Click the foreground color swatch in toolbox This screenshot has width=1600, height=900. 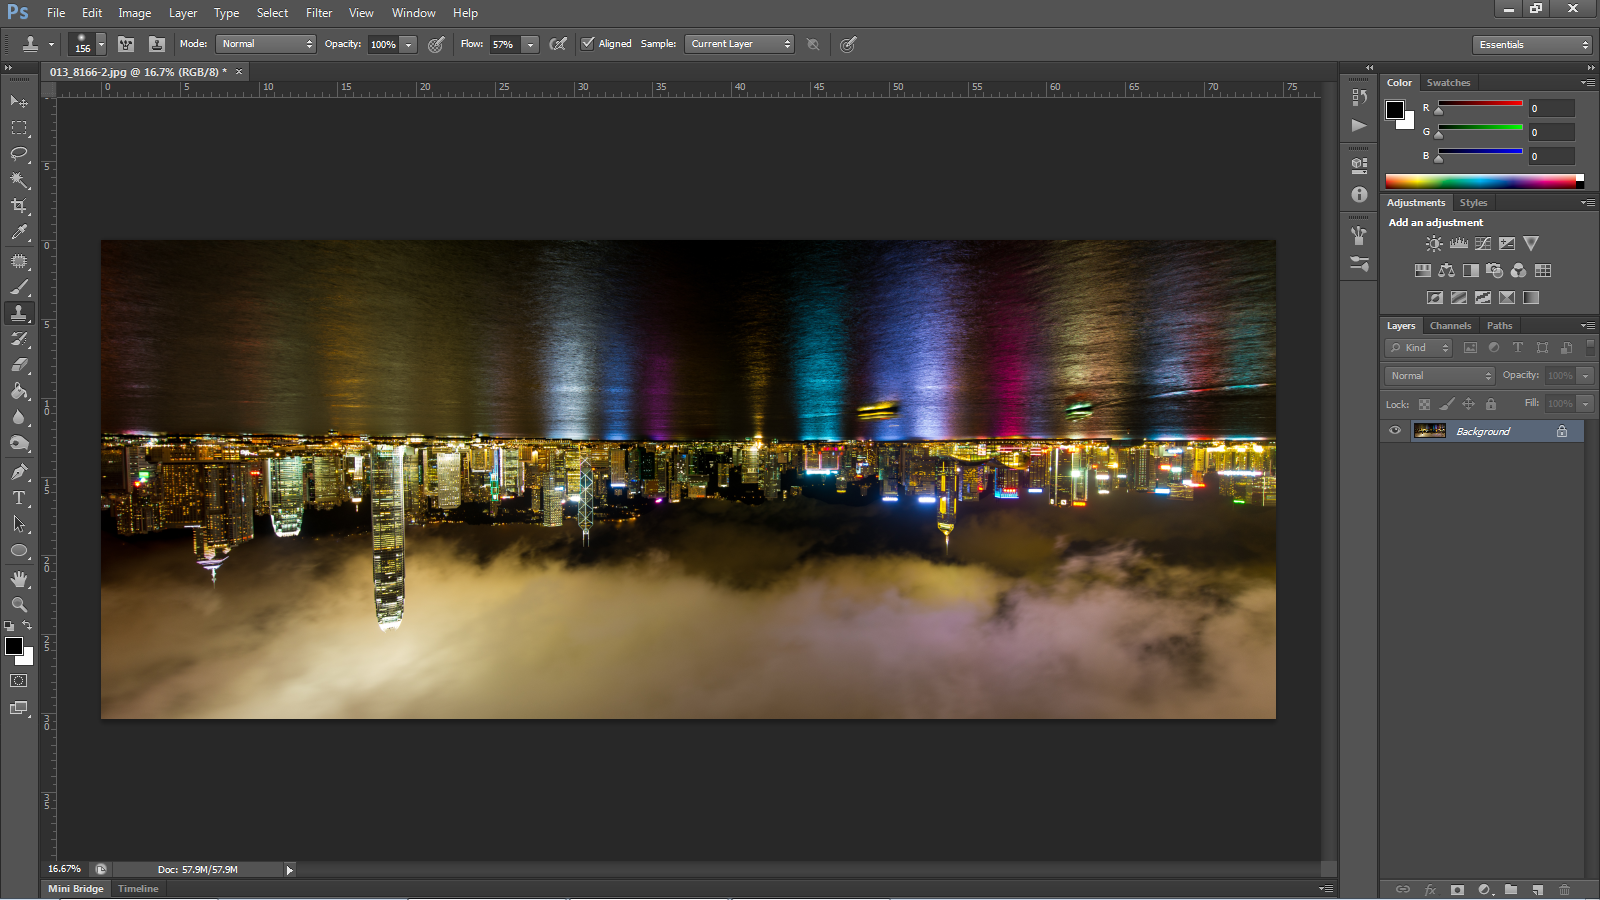tap(14, 646)
